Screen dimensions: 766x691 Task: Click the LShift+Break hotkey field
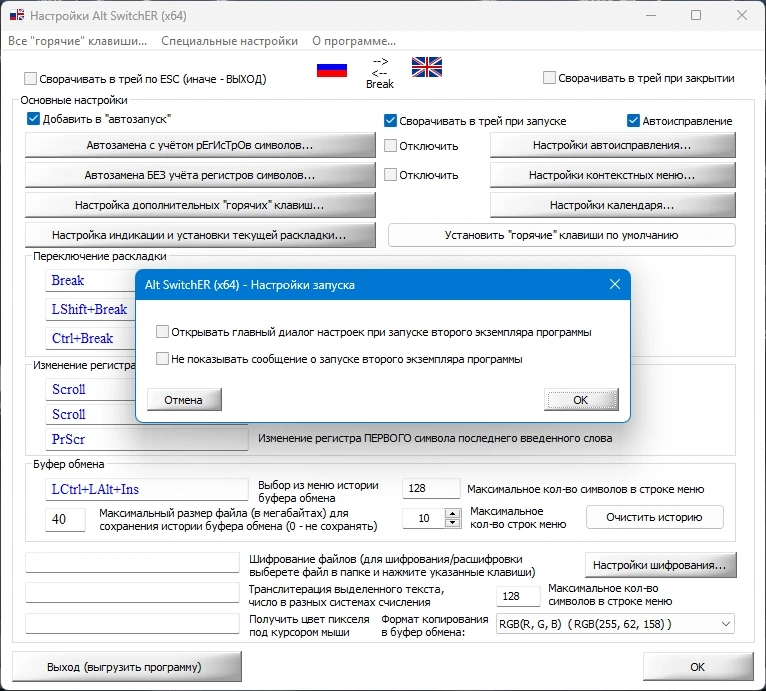(90, 309)
